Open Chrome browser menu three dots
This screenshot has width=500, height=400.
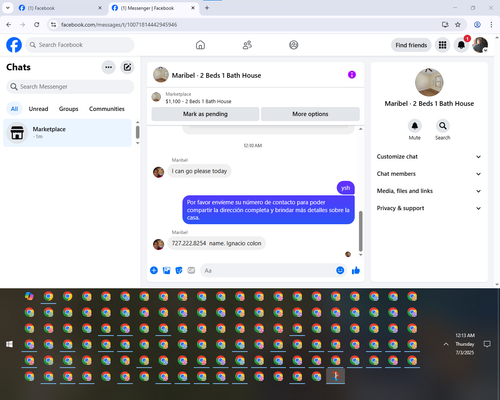pyautogui.click(x=491, y=25)
